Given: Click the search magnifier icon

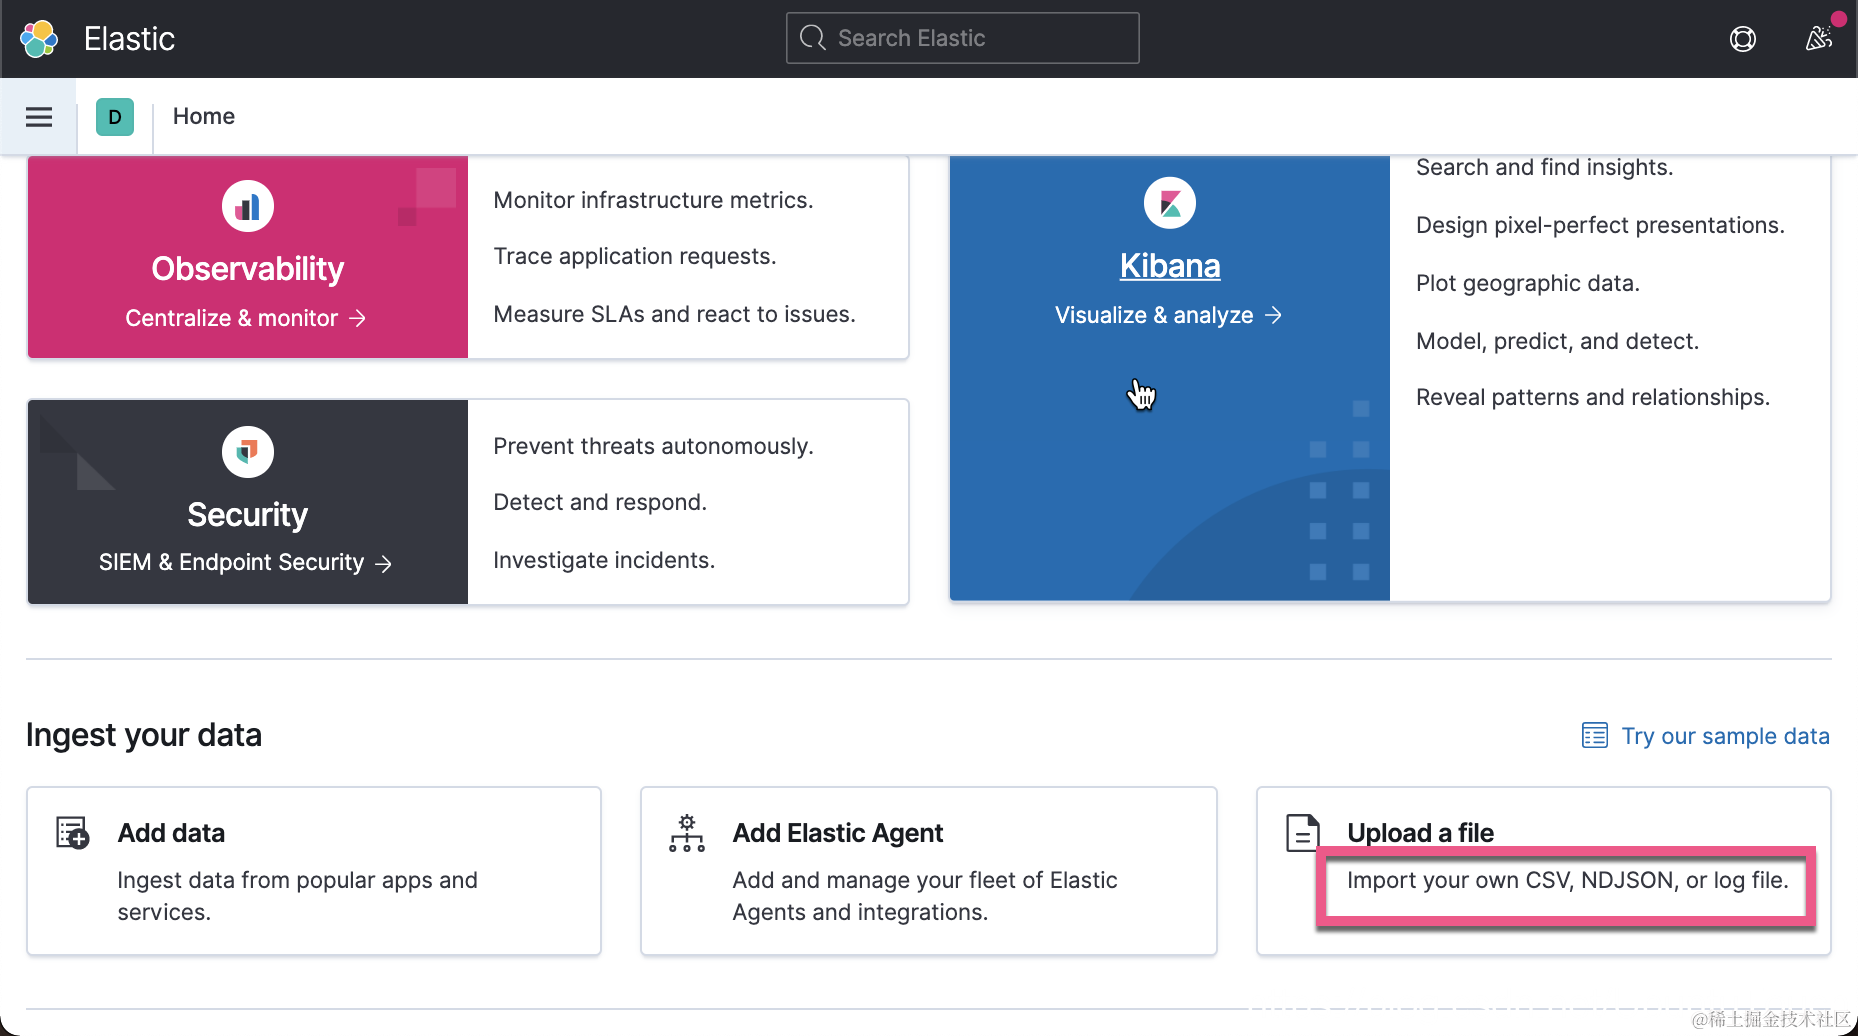Looking at the screenshot, I should tap(813, 38).
